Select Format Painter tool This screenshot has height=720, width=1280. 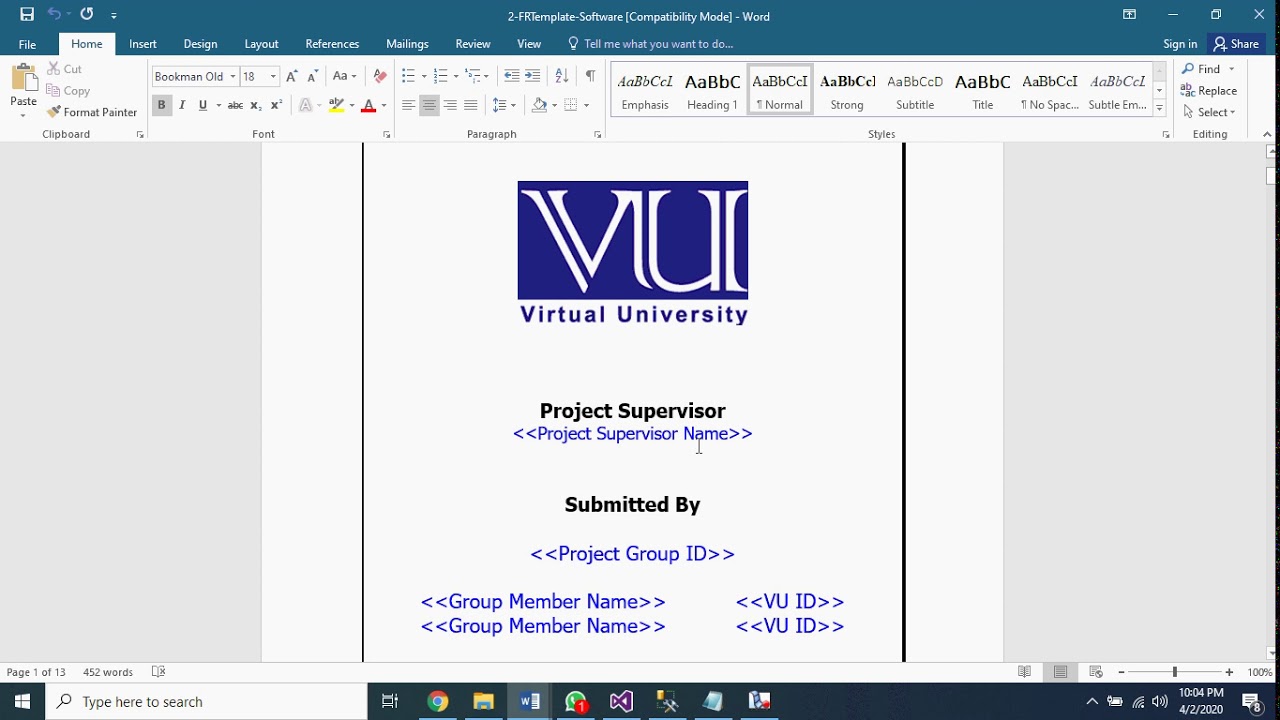92,112
